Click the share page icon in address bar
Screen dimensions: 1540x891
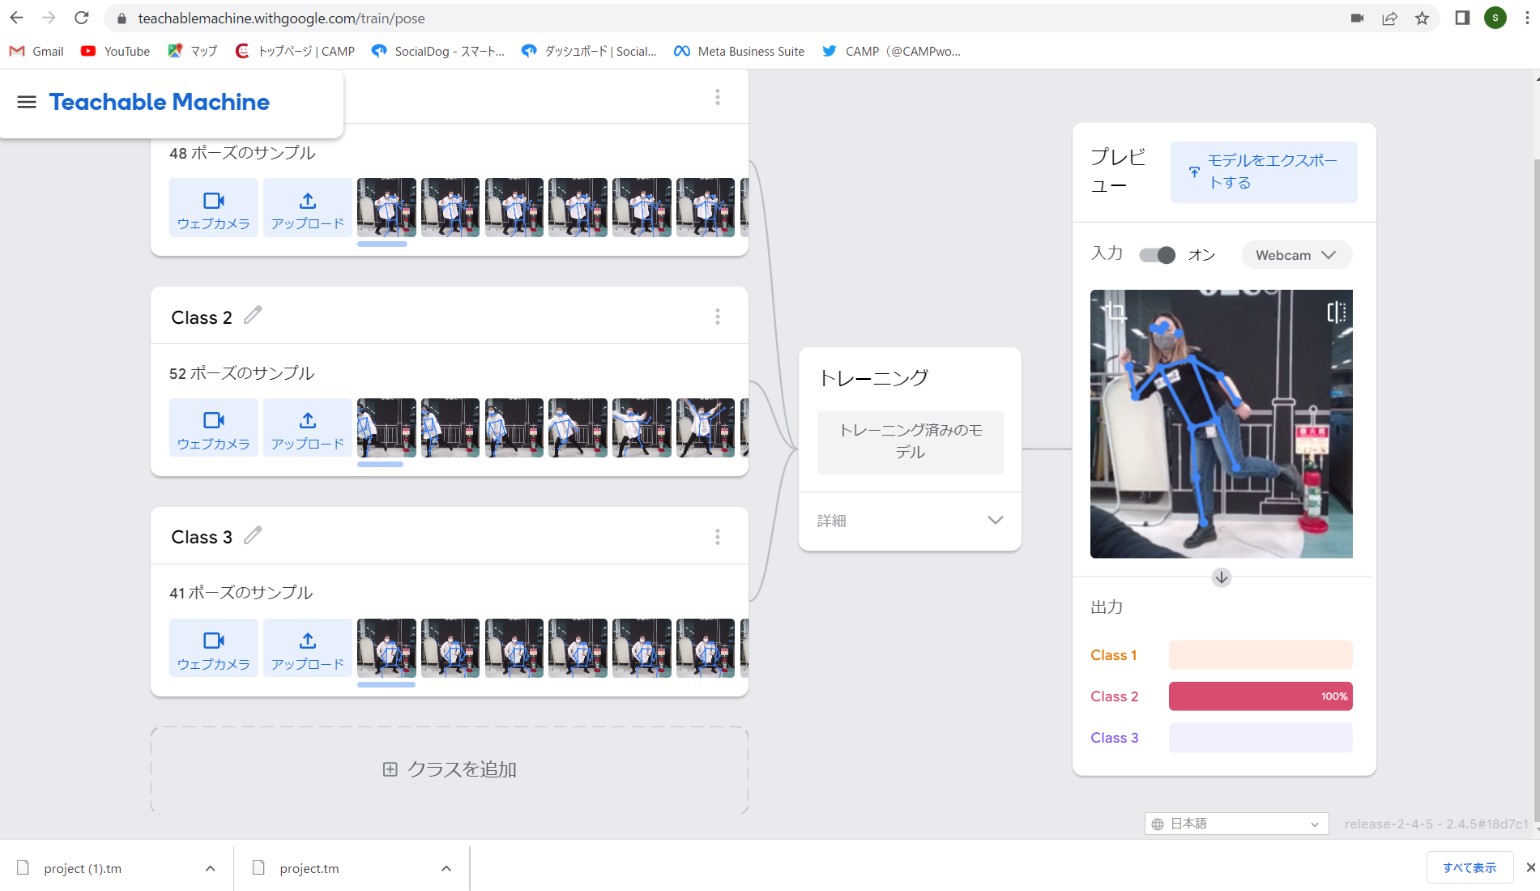pyautogui.click(x=1389, y=18)
